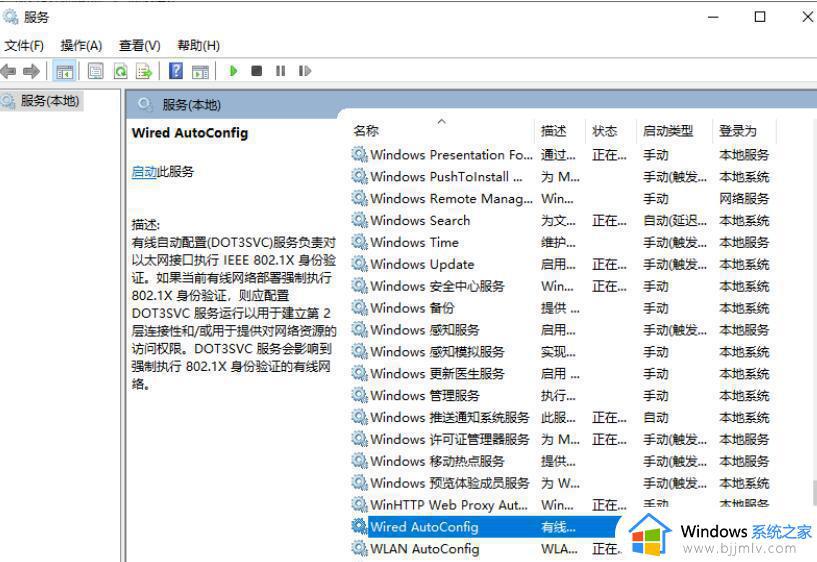Open the 帮助(H) menu

coord(199,46)
